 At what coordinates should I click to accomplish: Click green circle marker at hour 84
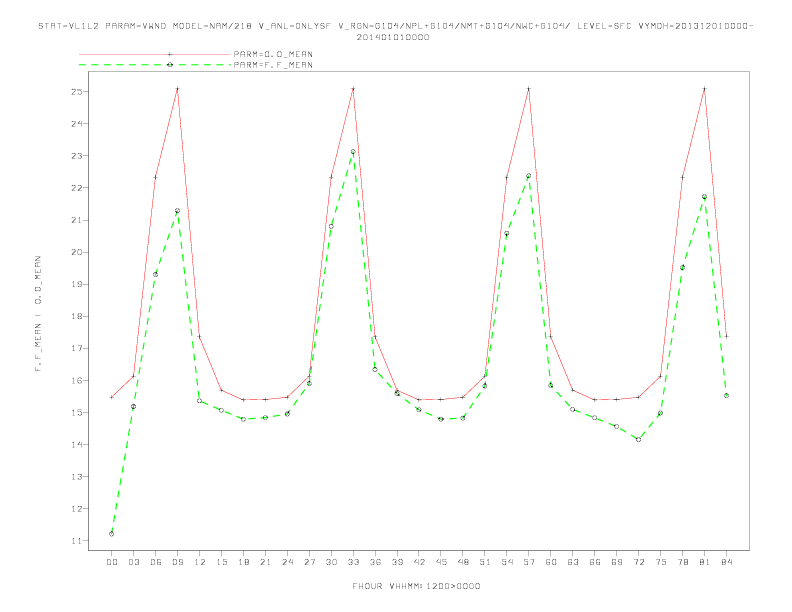(726, 395)
